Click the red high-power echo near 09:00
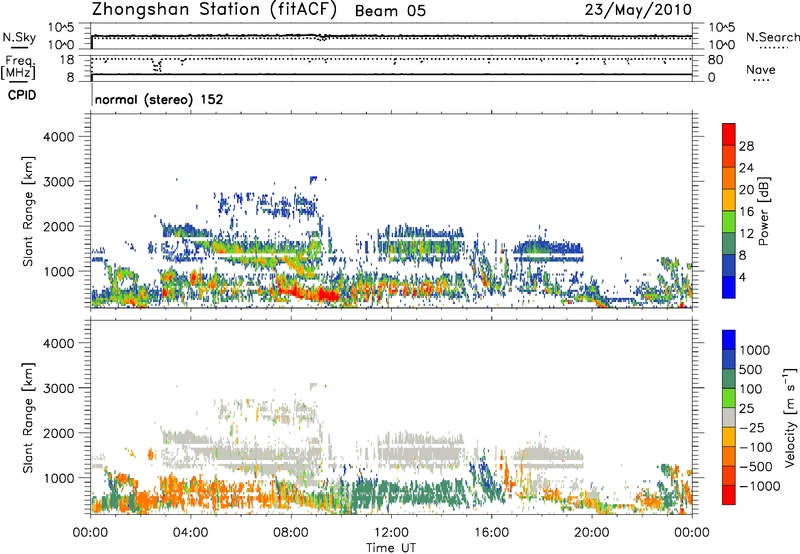 320,295
